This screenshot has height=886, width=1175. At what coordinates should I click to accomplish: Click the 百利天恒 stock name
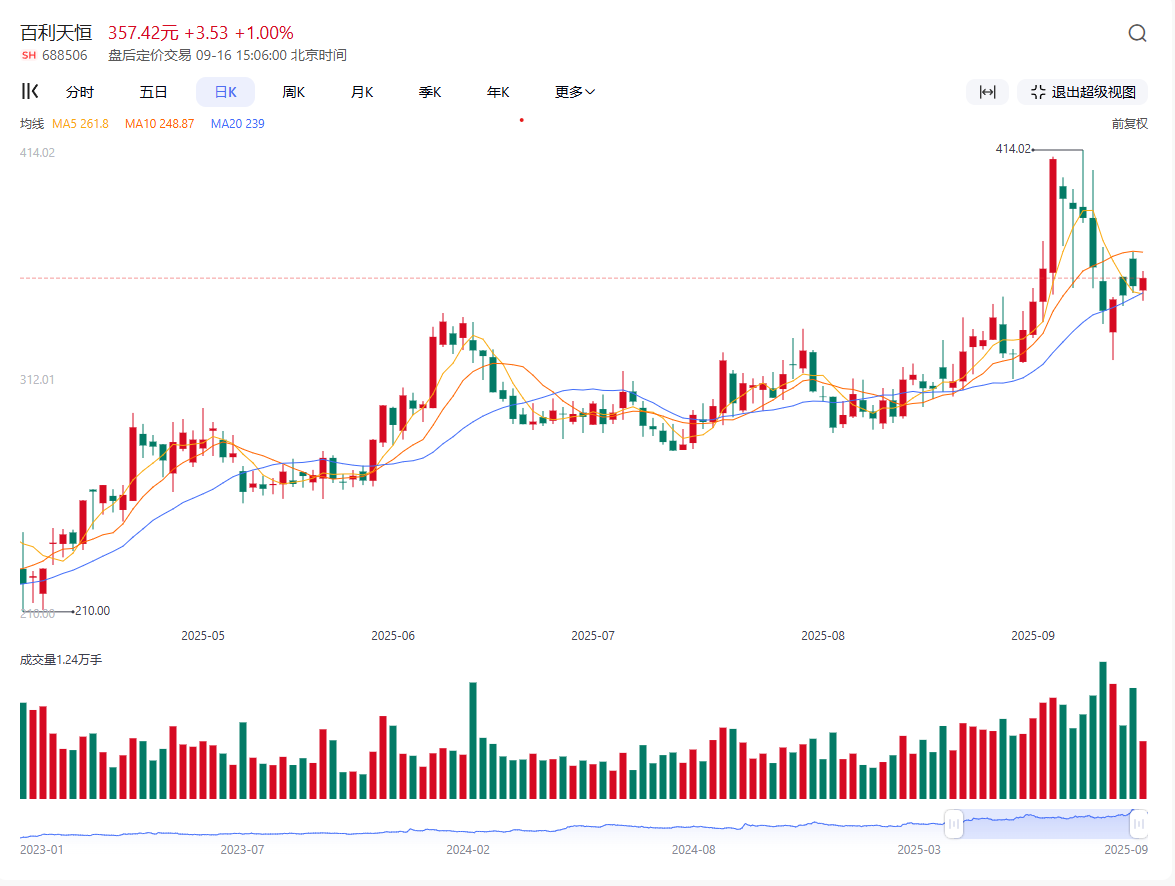point(56,33)
